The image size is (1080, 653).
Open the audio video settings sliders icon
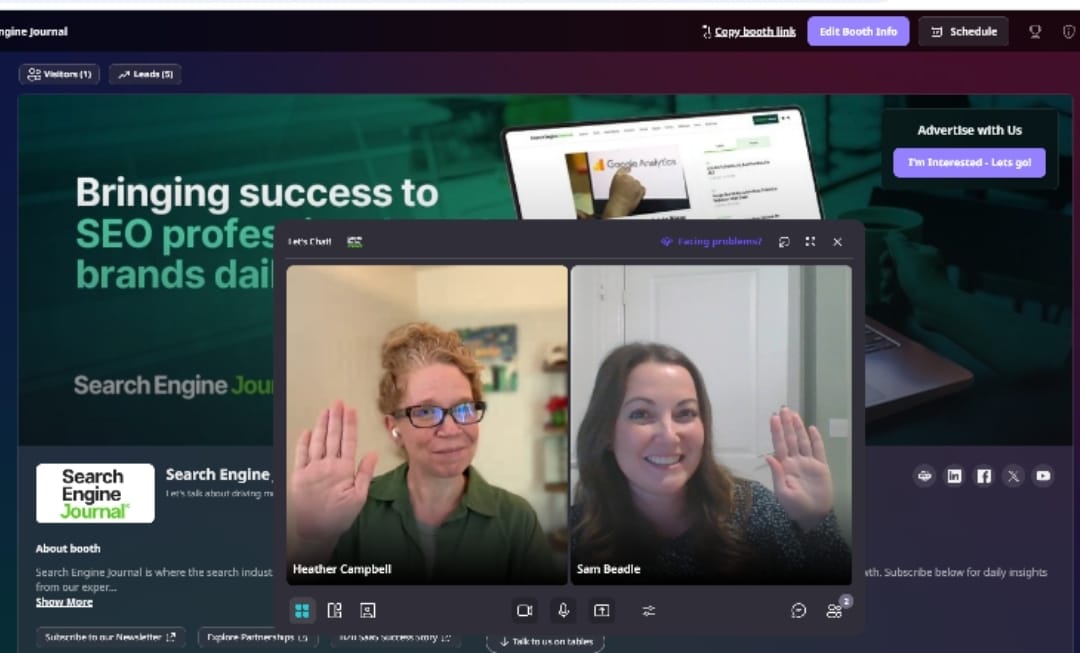[649, 610]
